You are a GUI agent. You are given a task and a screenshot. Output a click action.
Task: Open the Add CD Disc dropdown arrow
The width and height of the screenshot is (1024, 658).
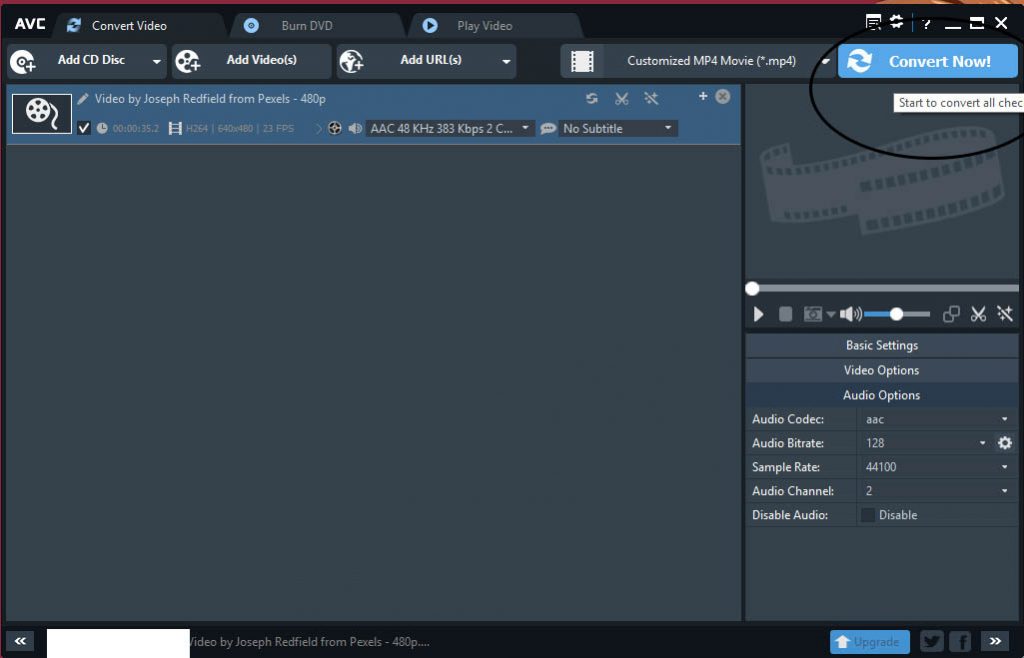click(x=157, y=61)
